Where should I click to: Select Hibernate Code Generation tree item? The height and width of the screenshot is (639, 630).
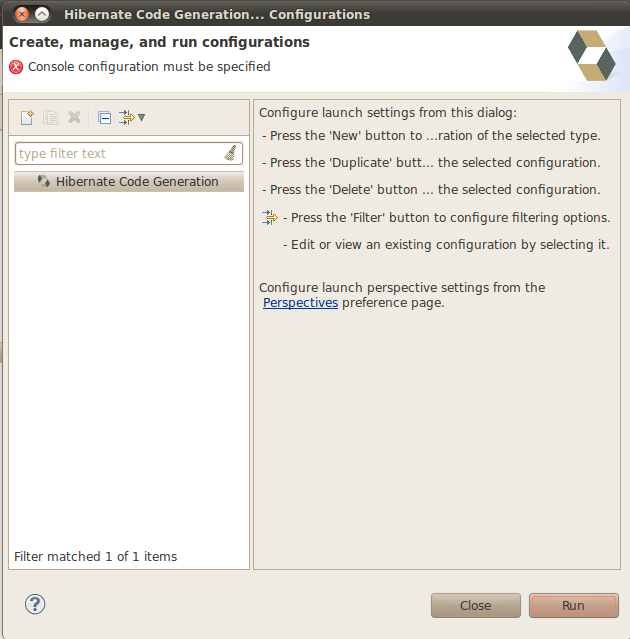129,182
